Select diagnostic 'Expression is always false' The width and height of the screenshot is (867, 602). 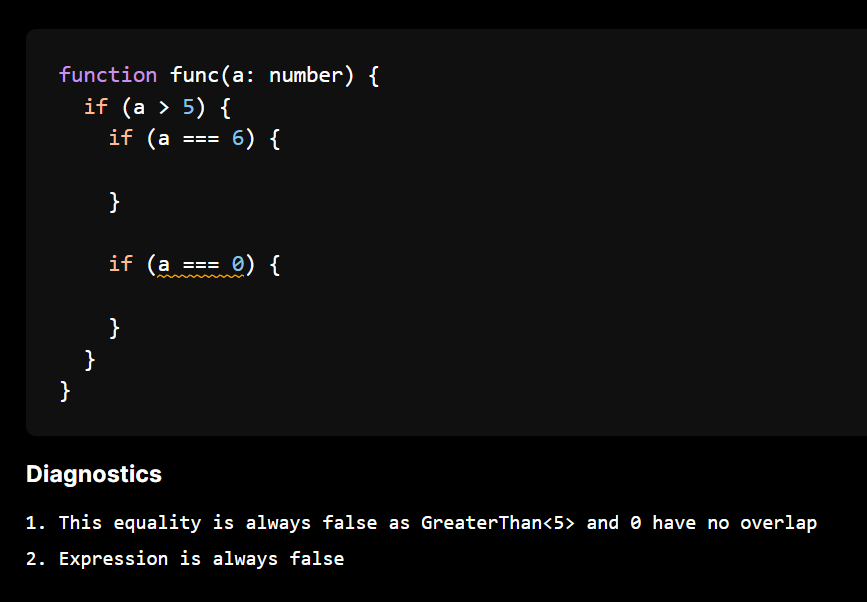pos(185,559)
